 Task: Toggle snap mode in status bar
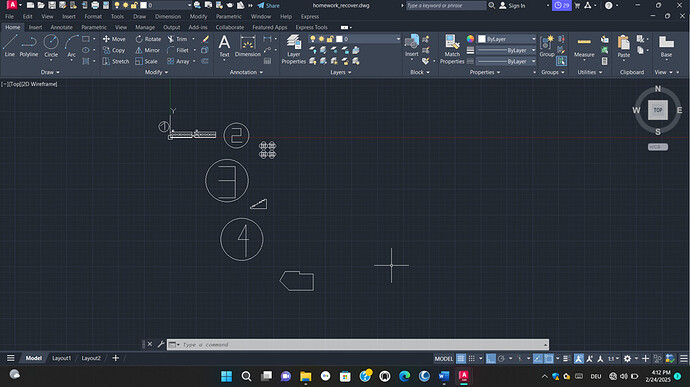(x=472, y=358)
